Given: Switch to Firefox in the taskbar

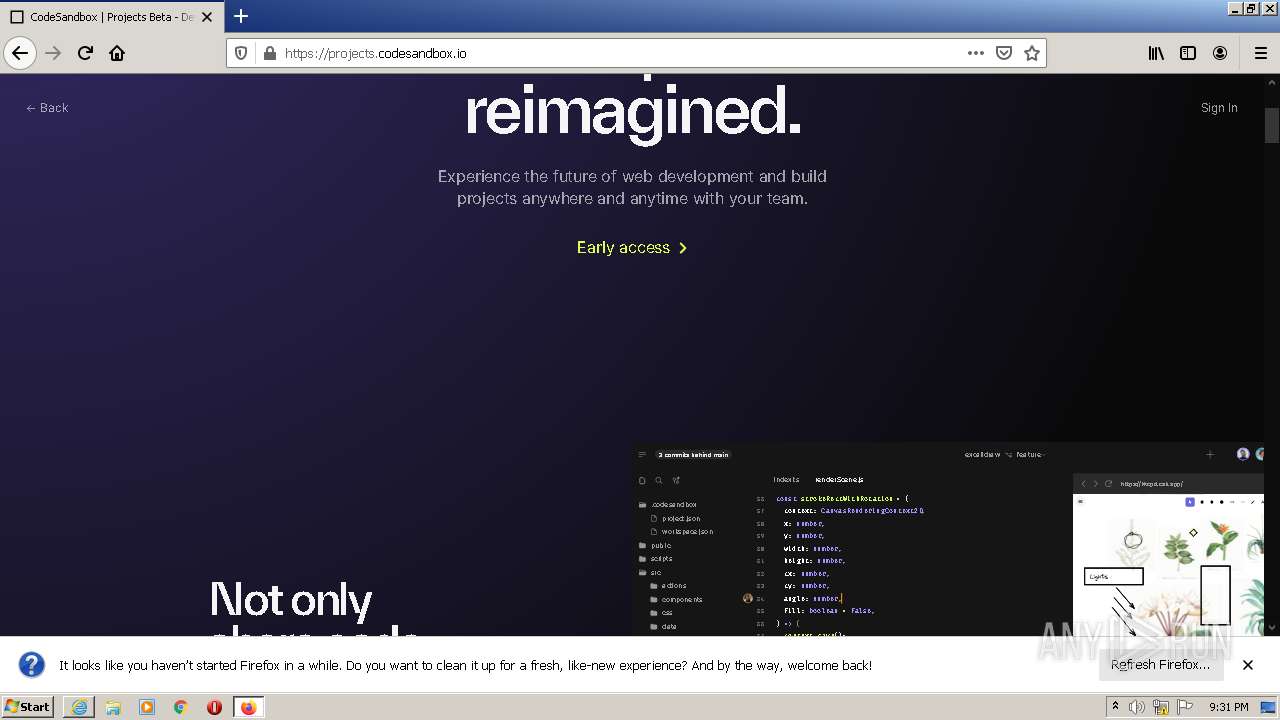Looking at the screenshot, I should tap(248, 707).
